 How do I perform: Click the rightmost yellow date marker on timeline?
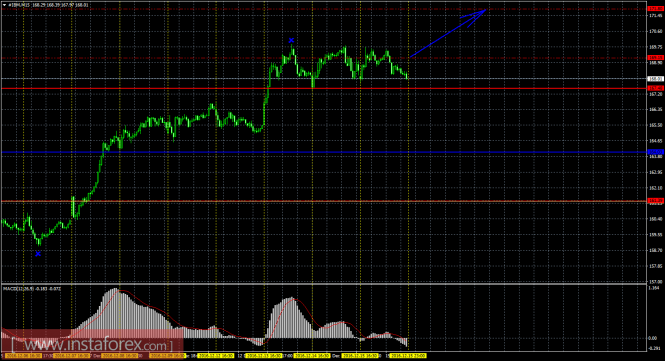point(408,355)
